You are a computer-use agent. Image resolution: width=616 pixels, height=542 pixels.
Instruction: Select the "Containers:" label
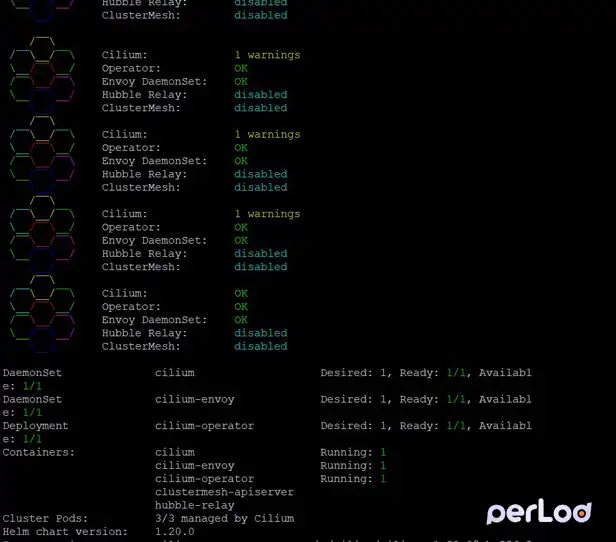tap(38, 452)
